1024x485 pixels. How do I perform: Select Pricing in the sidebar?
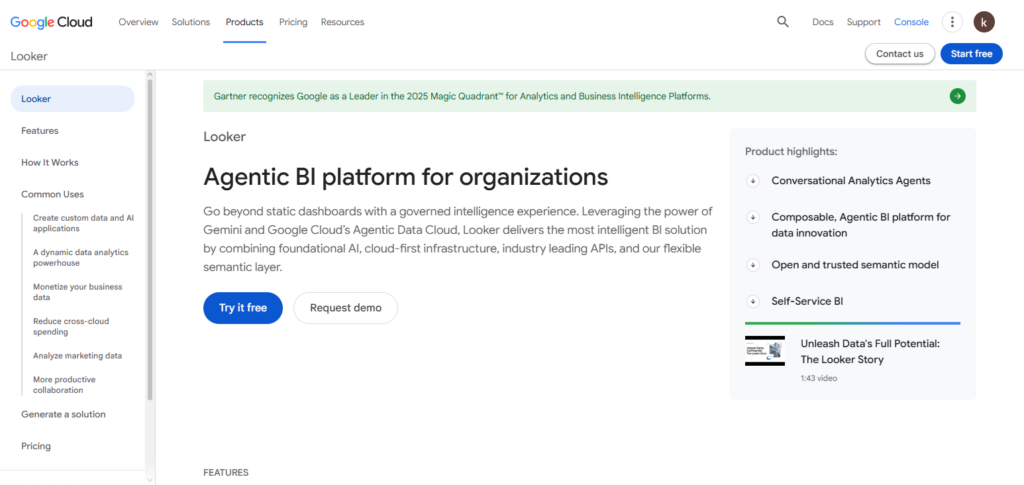36,446
